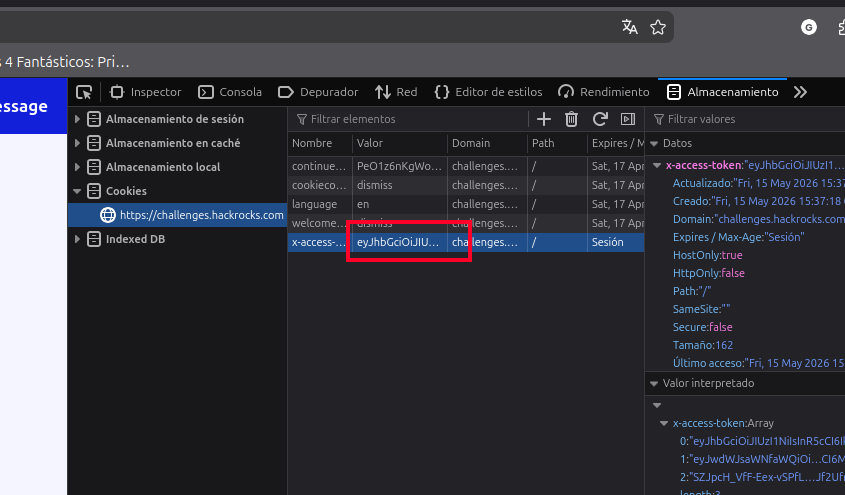
Task: Open the Inspector tab
Action: pyautogui.click(x=146, y=92)
